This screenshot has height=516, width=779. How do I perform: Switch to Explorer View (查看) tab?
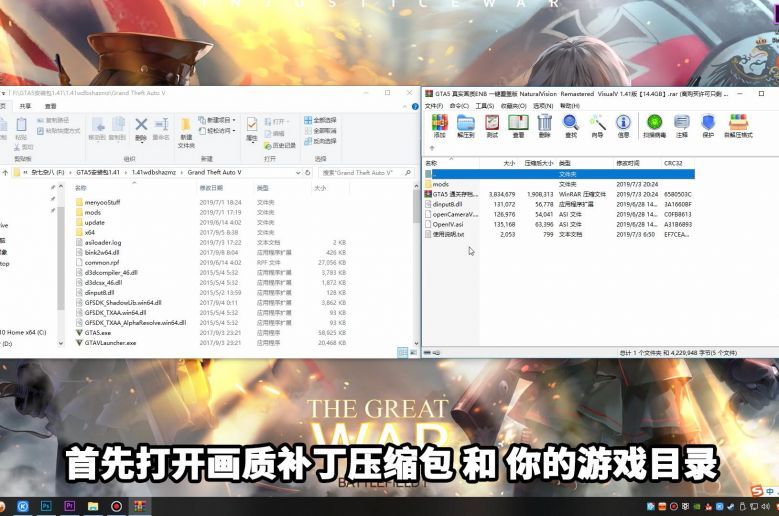(x=51, y=106)
